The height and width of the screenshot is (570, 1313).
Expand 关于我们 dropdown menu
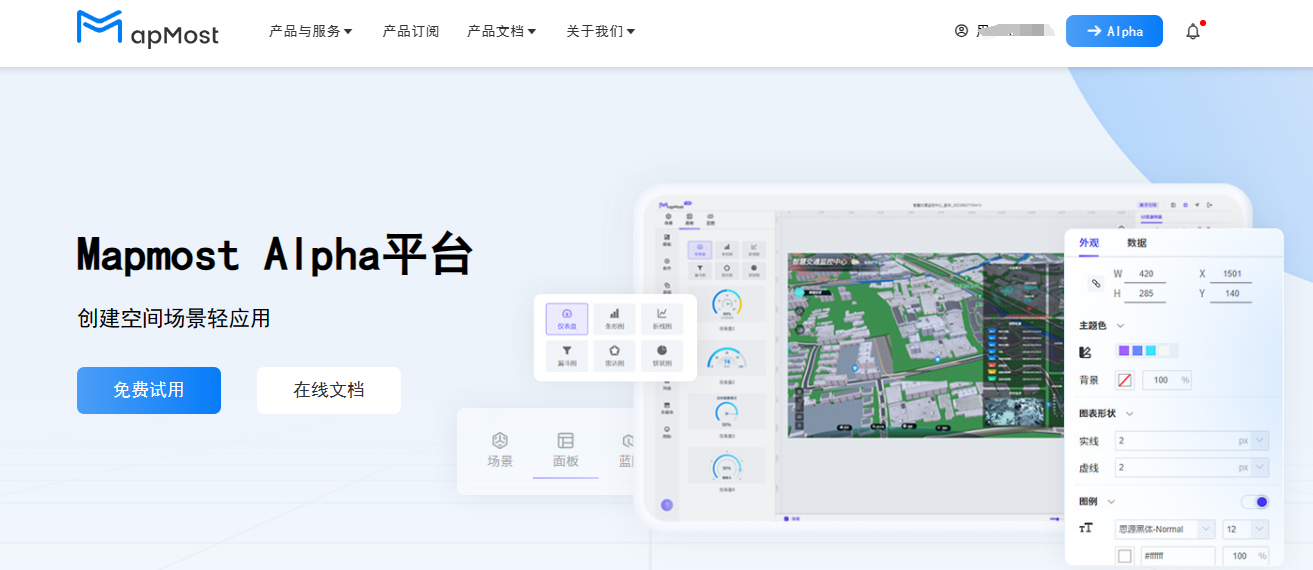tap(600, 31)
